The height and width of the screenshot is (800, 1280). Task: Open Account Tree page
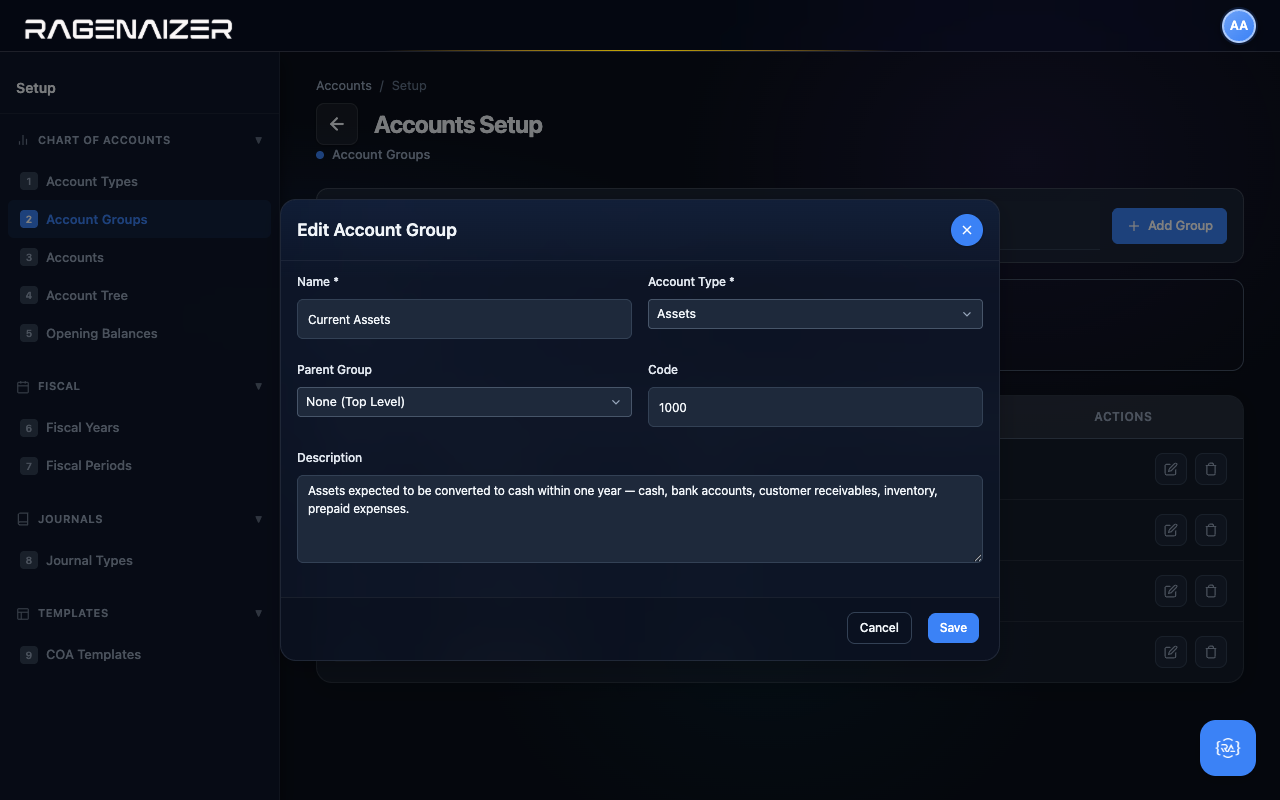[x=139, y=295]
